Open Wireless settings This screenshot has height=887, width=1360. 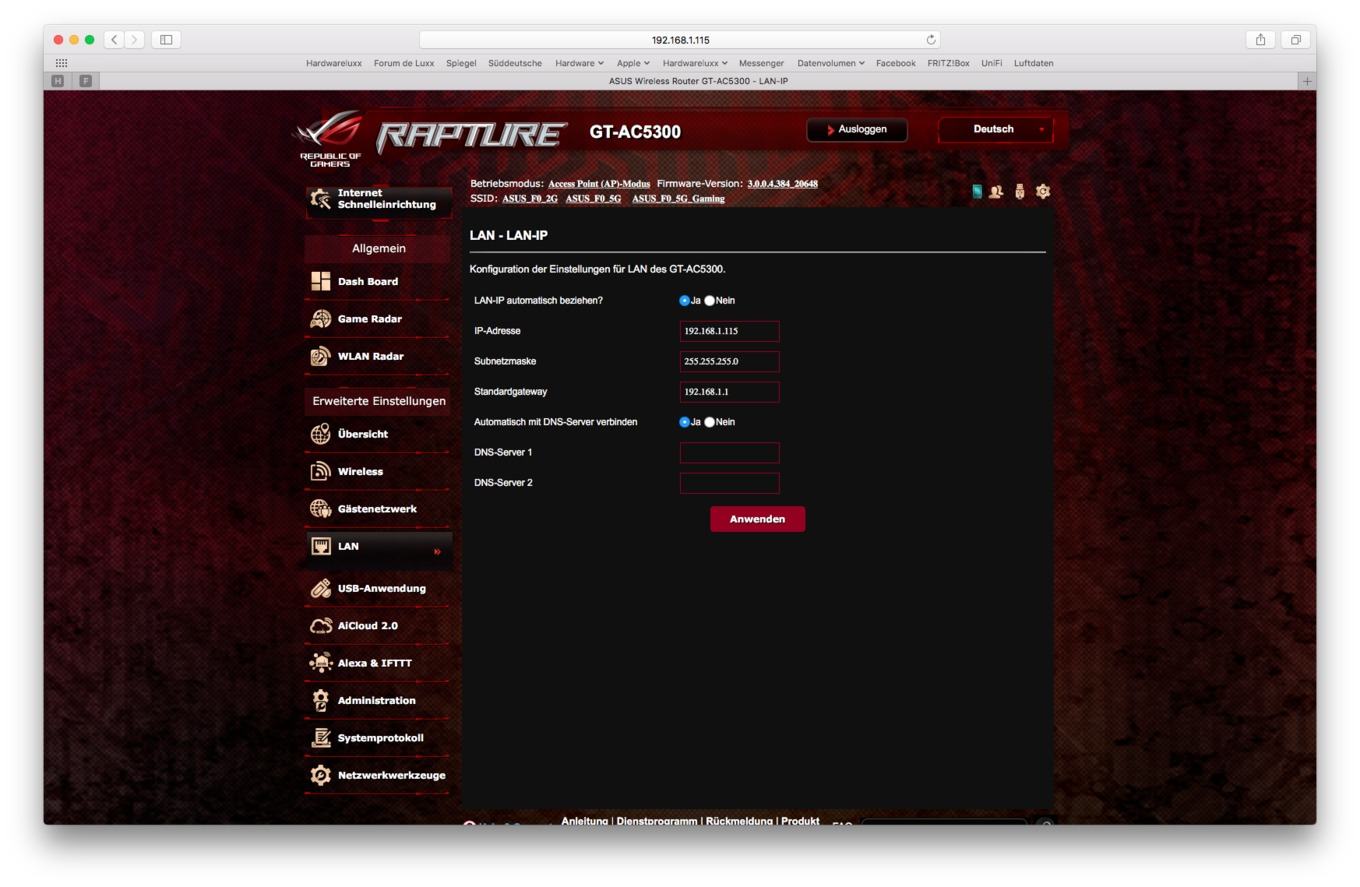(x=378, y=472)
